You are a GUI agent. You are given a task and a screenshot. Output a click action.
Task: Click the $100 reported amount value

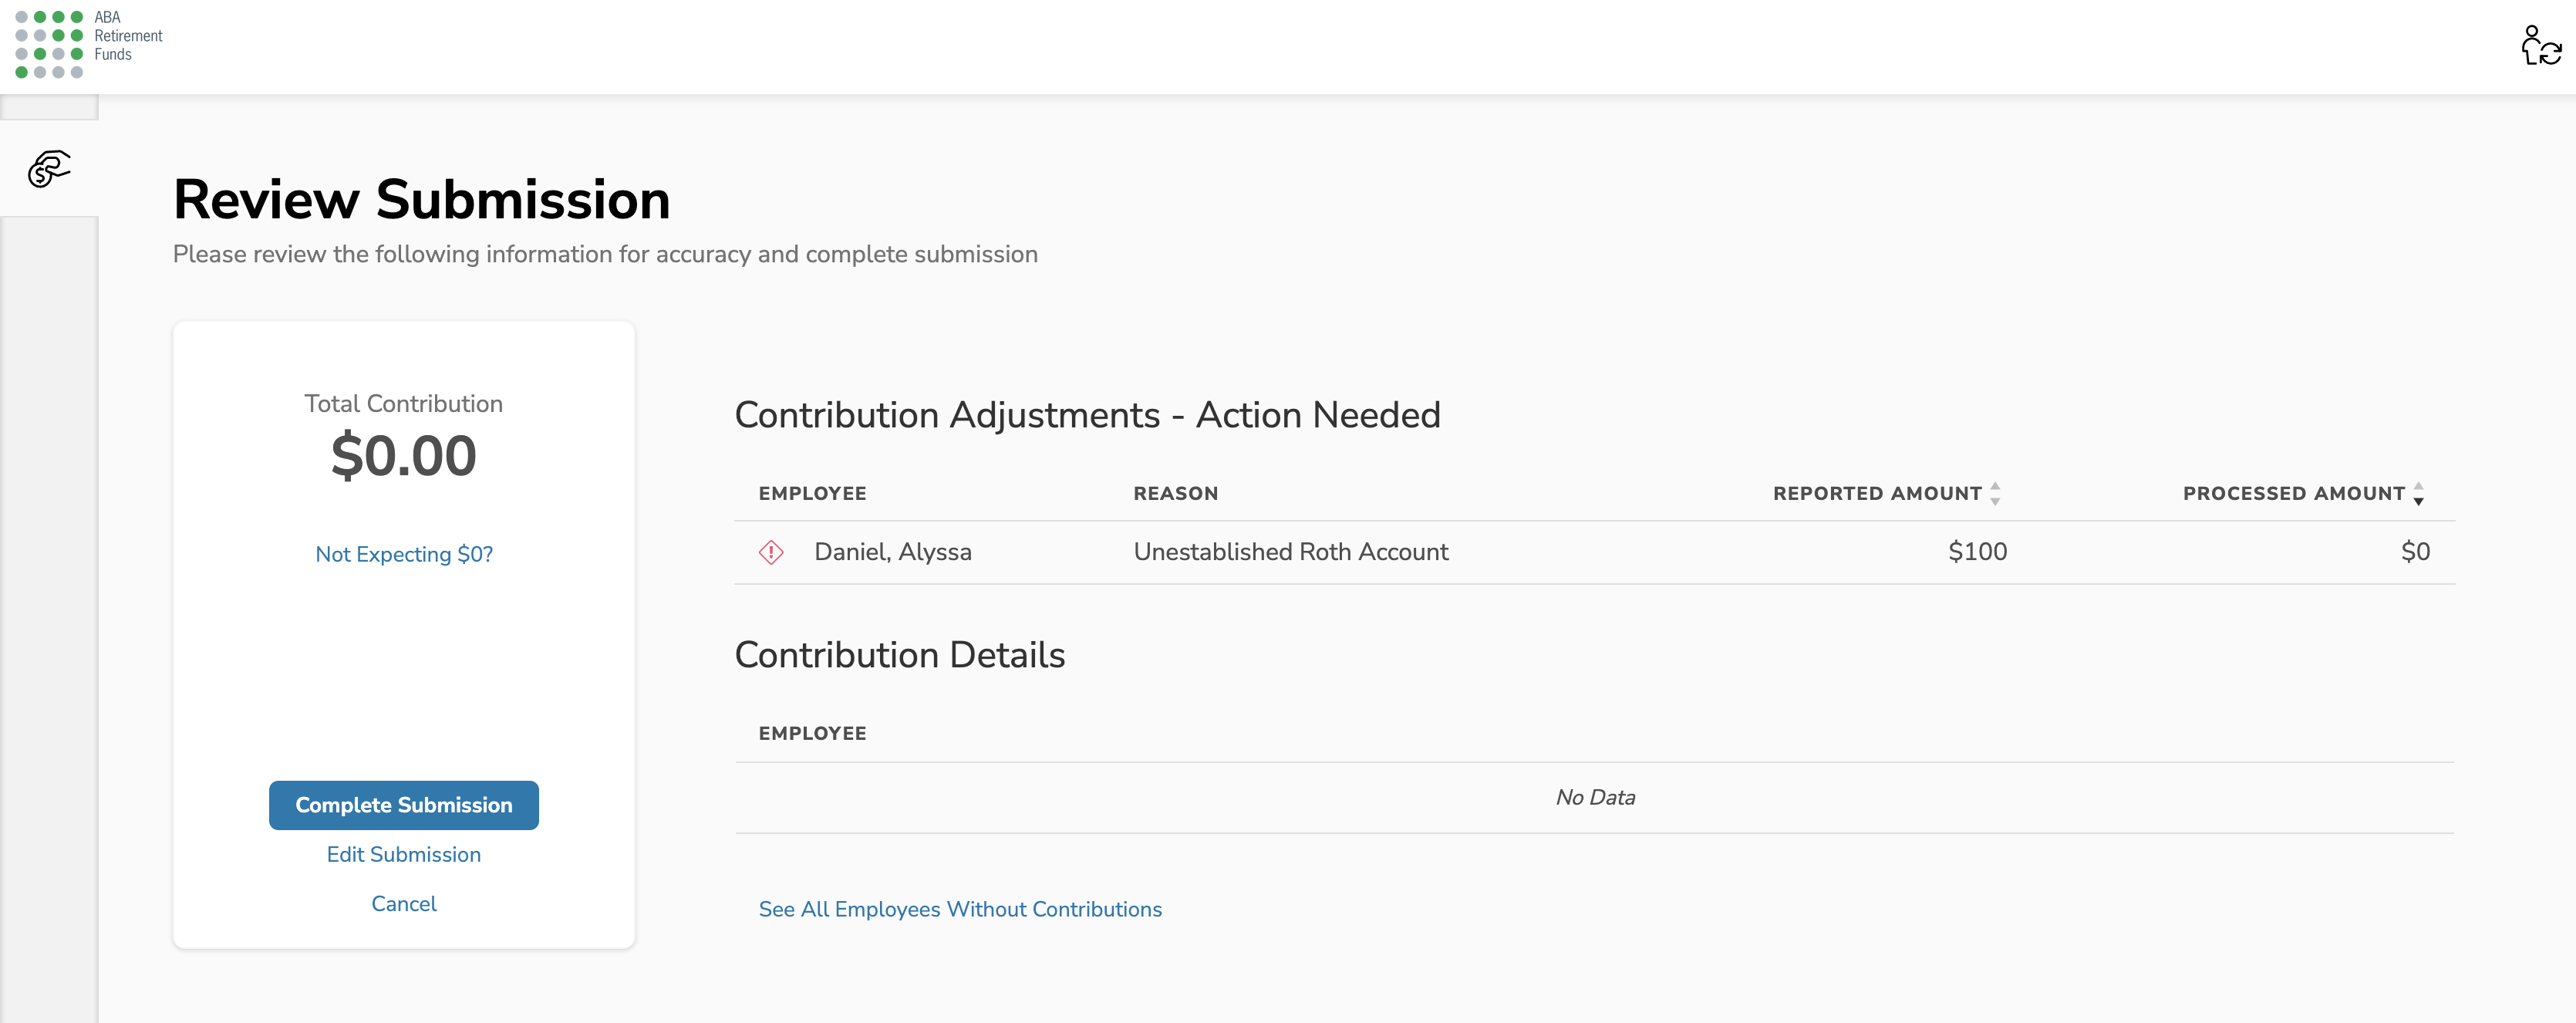coord(1977,552)
